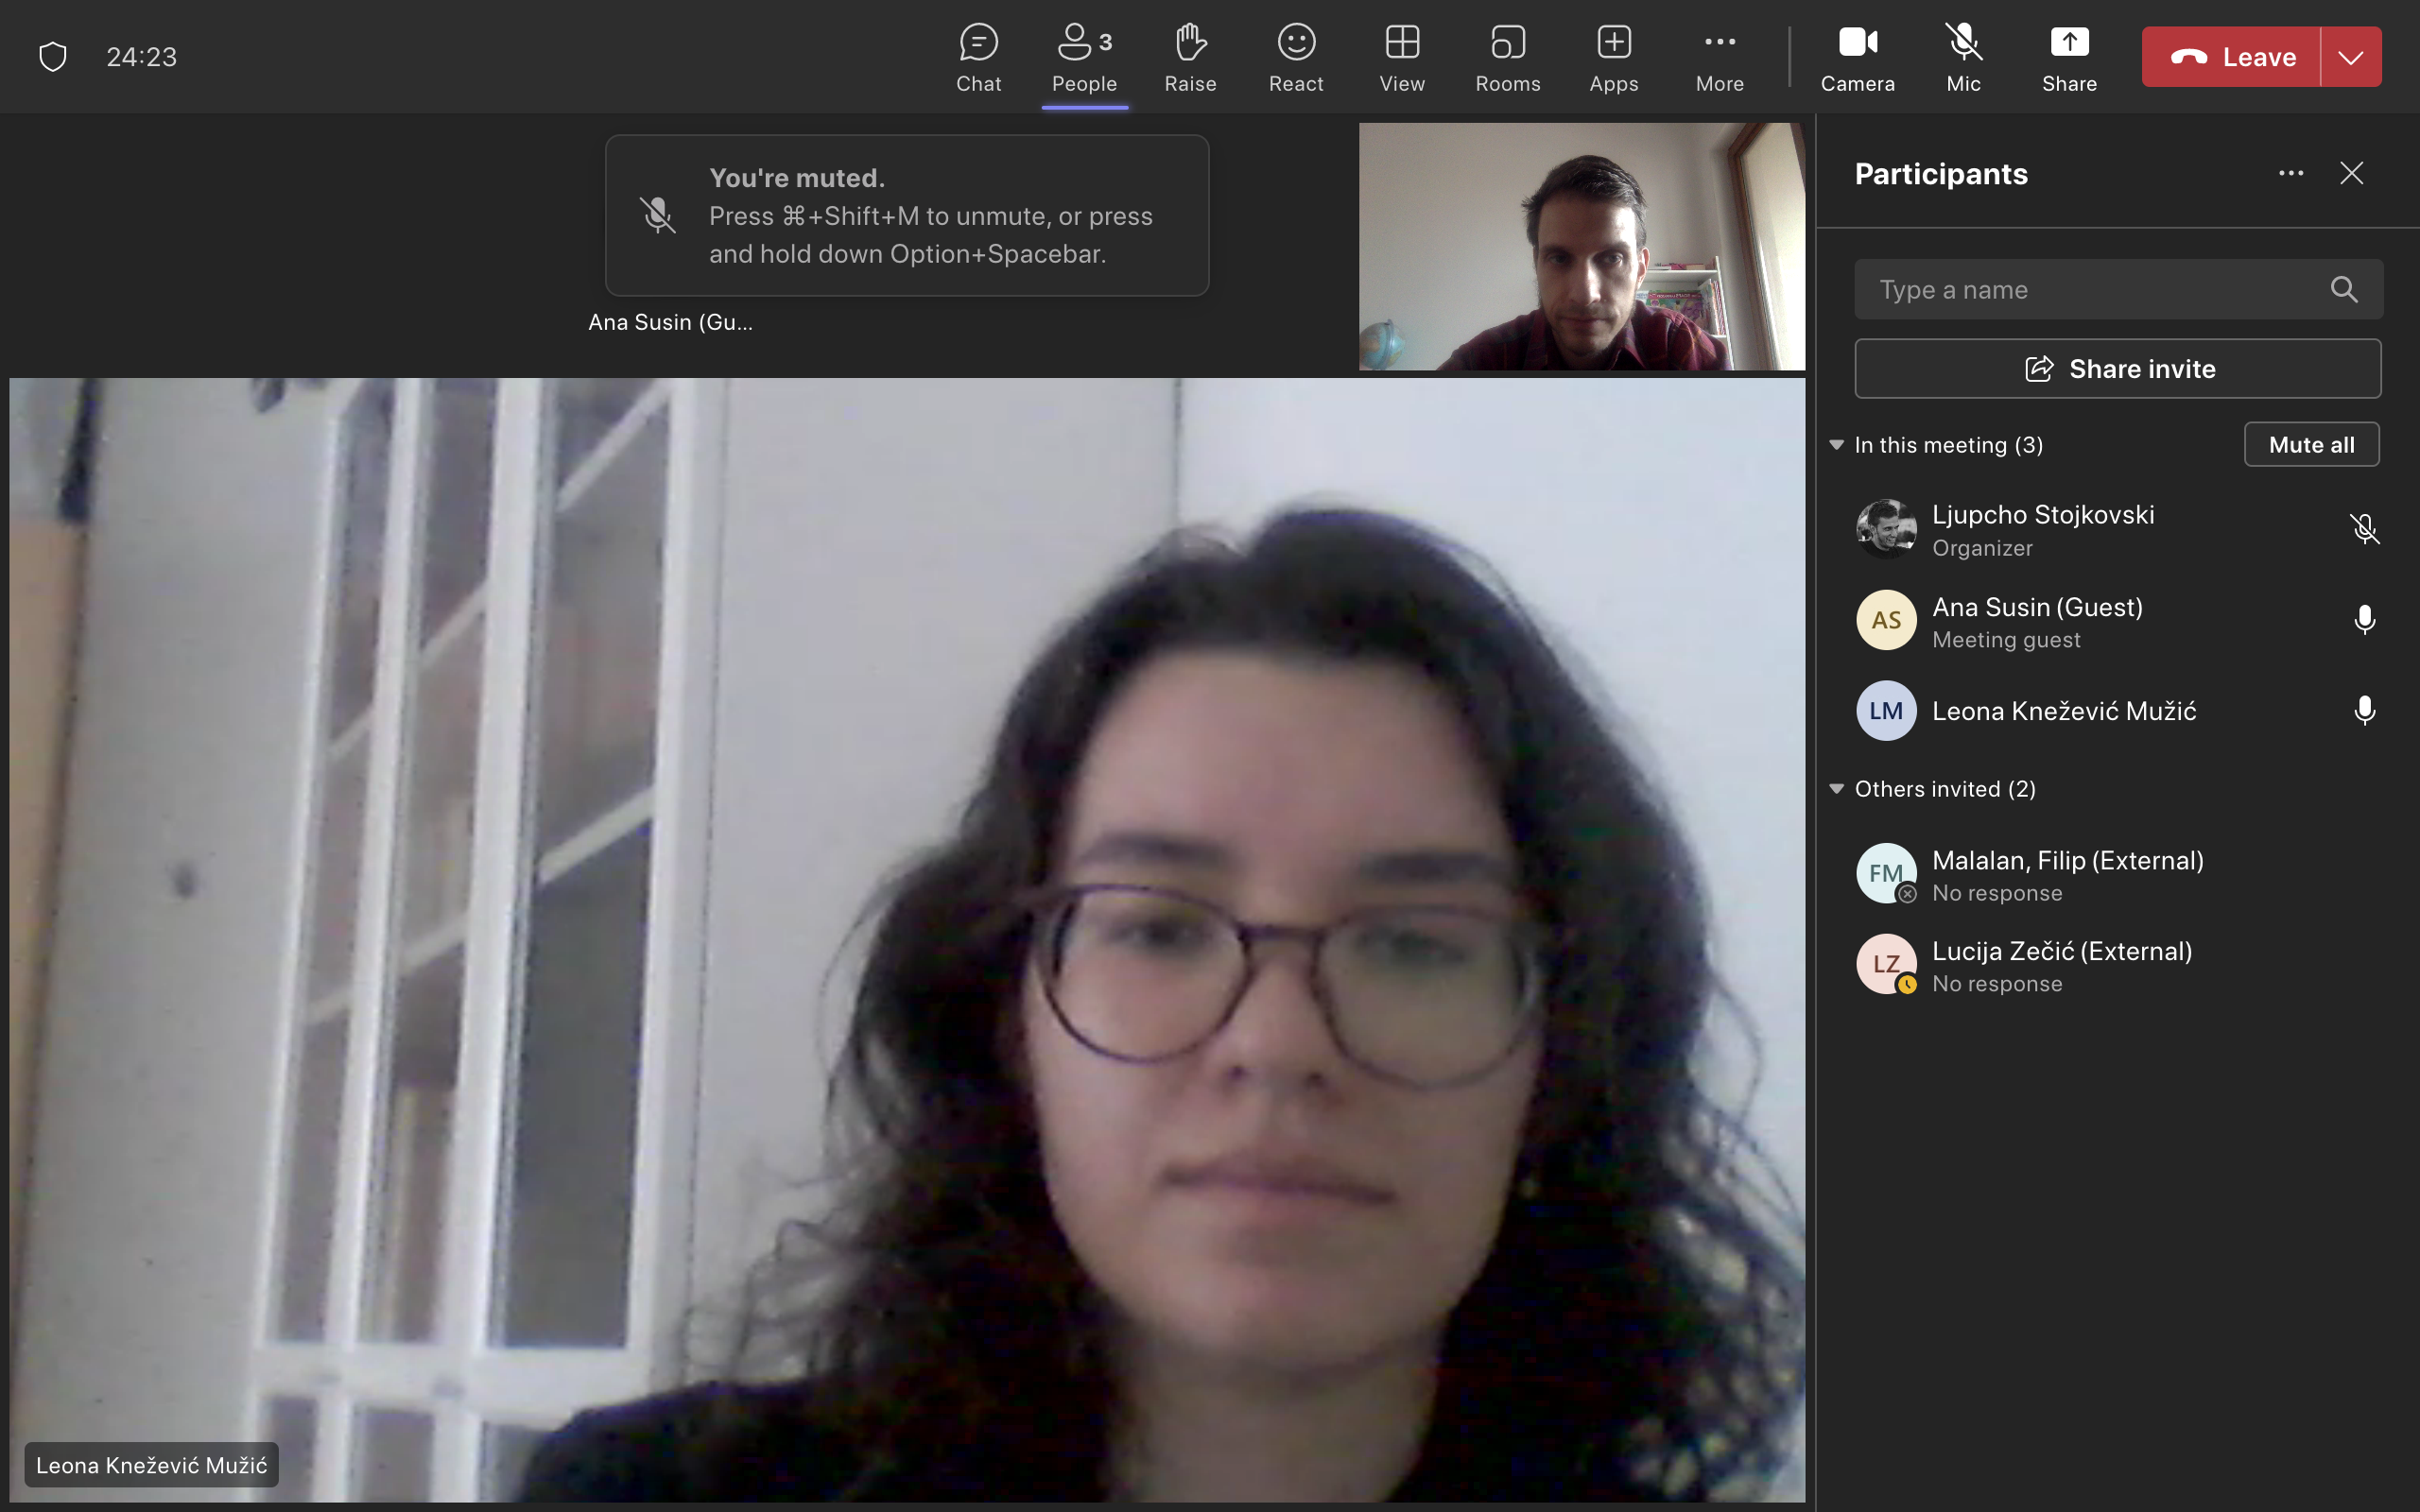Mute Ana Susin's microphone
Screen dimensions: 2420x1512
point(2364,620)
